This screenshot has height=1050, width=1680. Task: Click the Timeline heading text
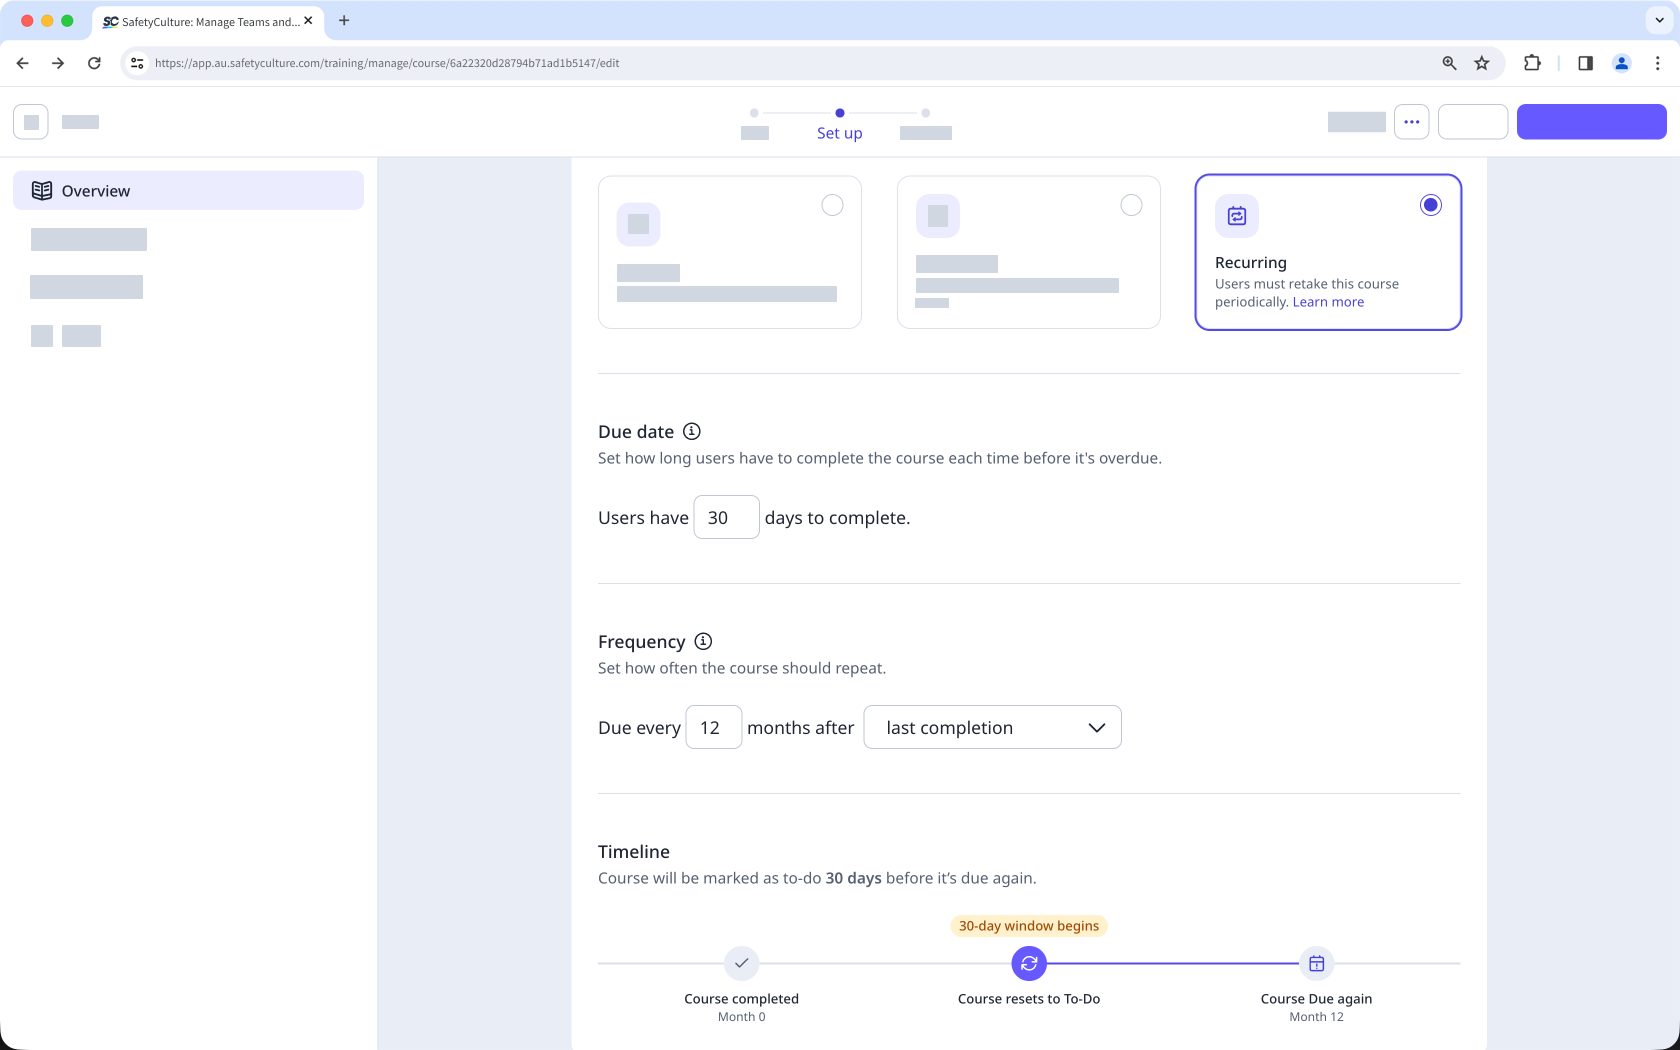tap(634, 851)
